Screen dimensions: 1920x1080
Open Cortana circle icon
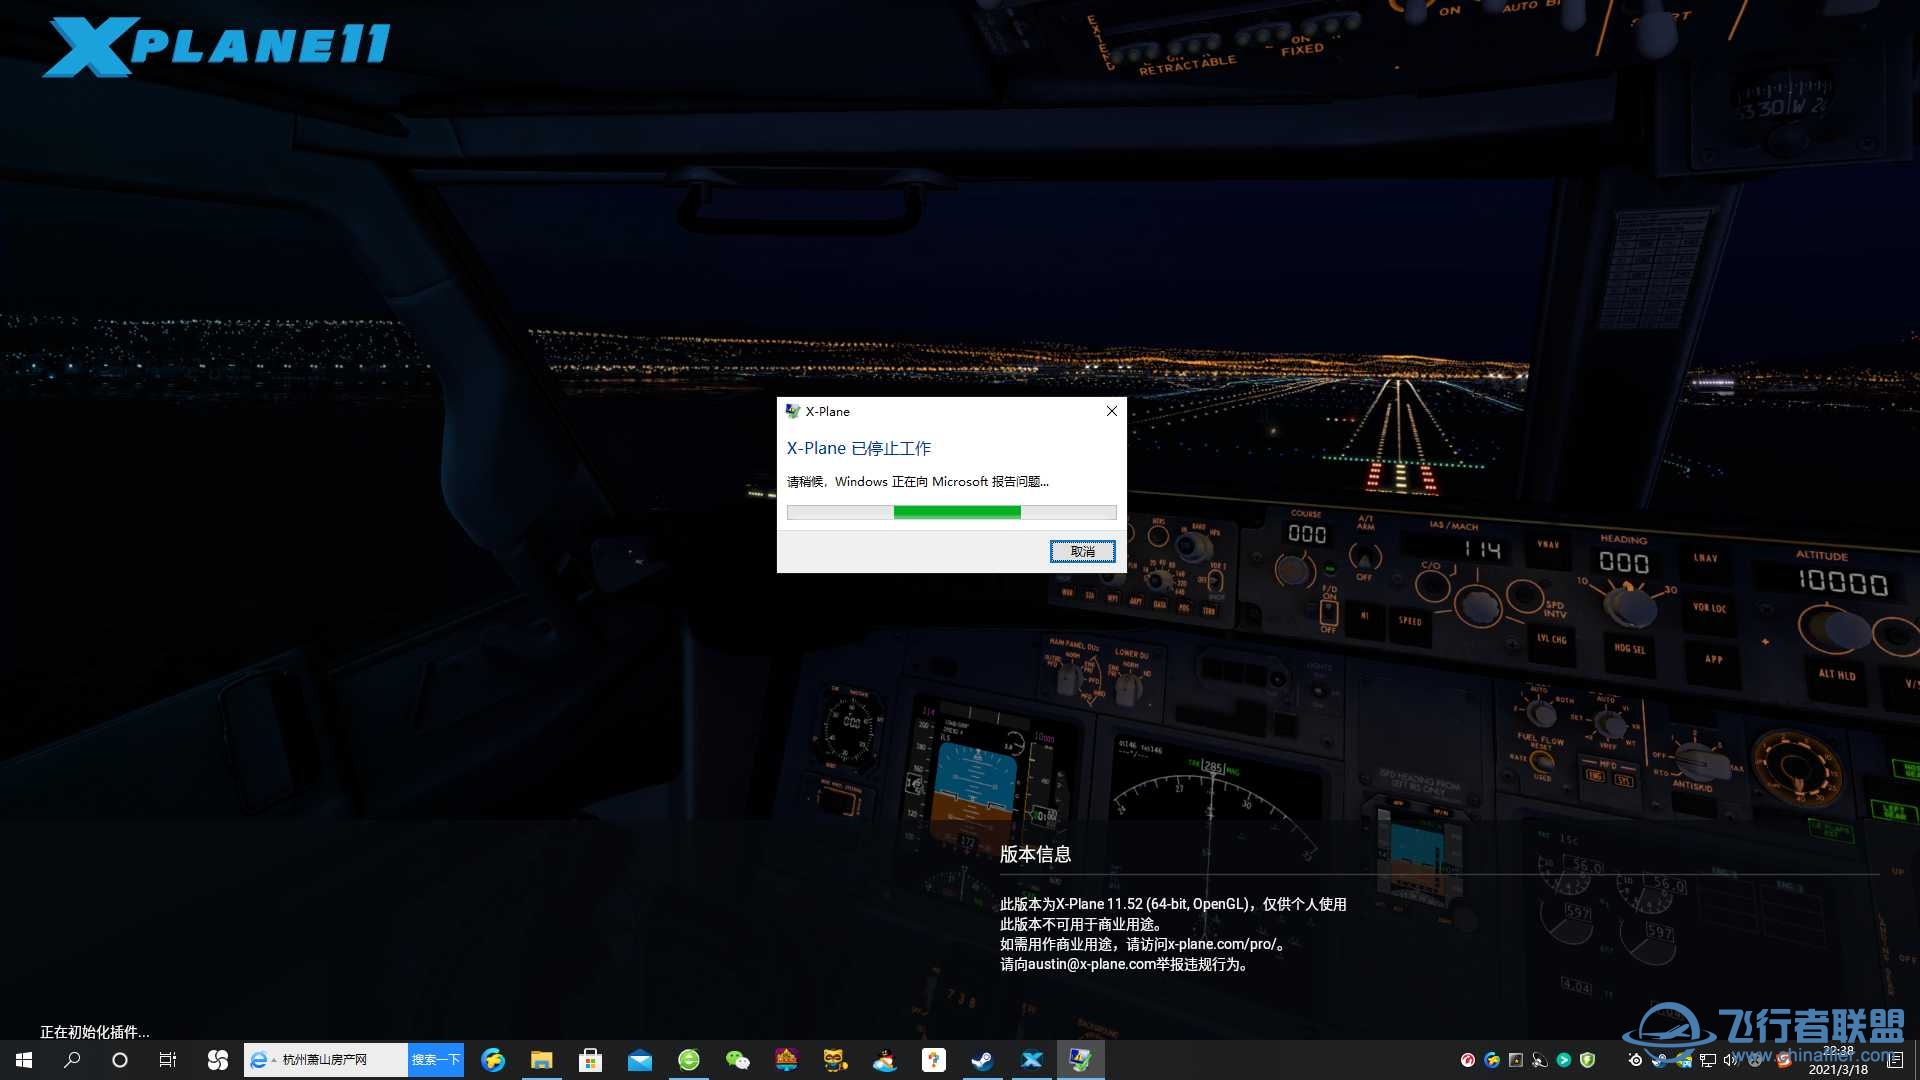pos(120,1060)
